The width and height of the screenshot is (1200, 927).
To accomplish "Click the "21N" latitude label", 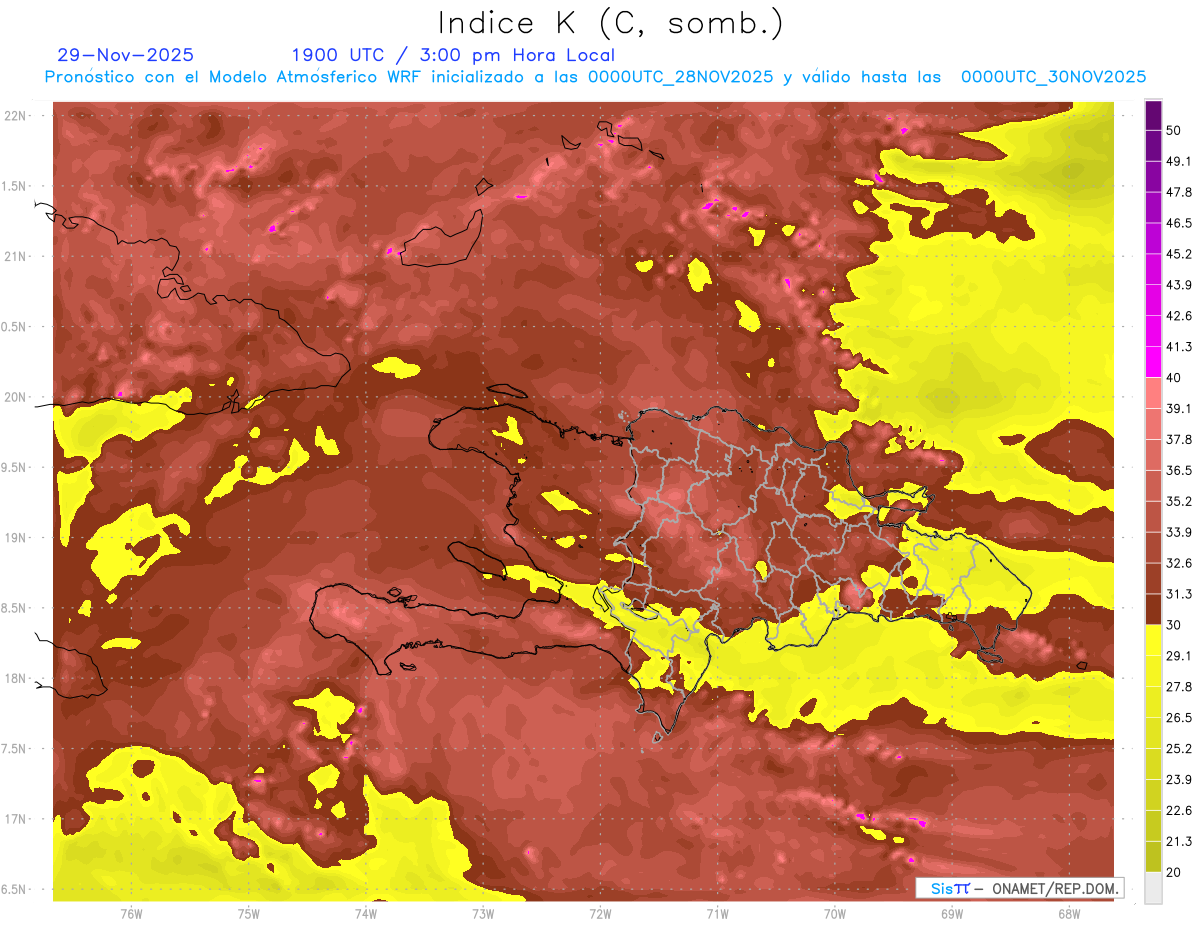I will [x=16, y=256].
